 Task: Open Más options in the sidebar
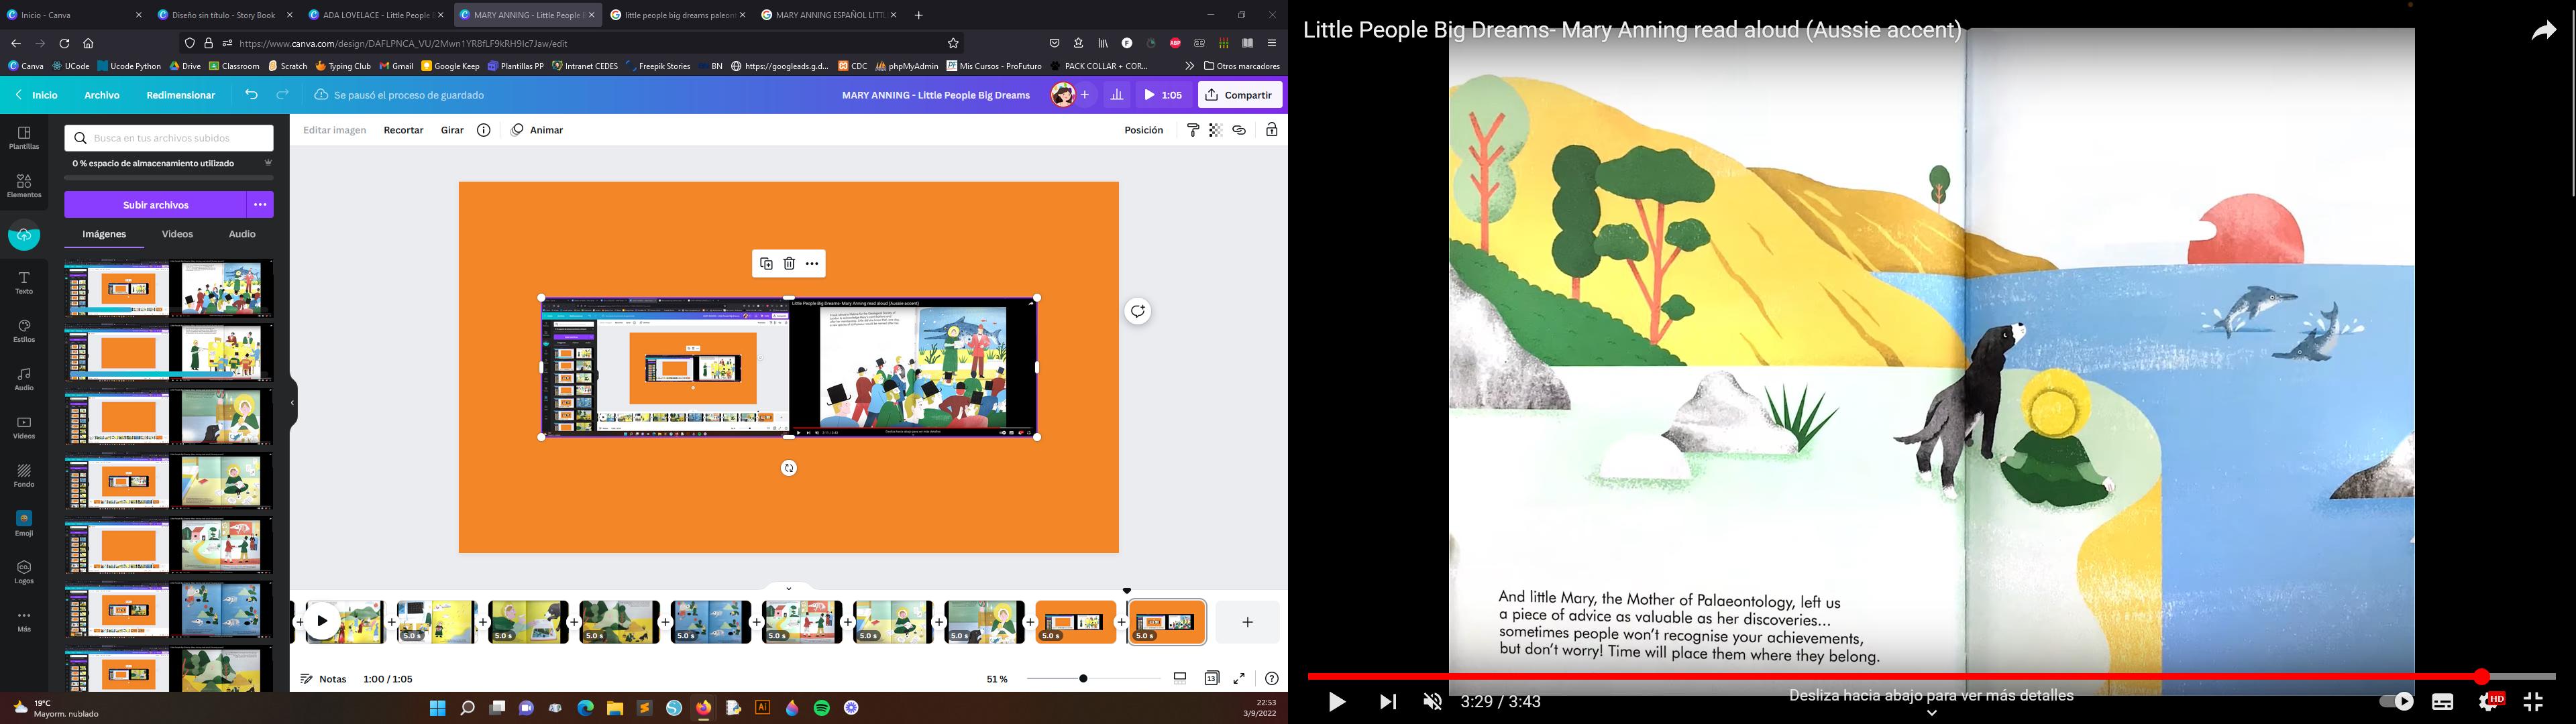24,621
